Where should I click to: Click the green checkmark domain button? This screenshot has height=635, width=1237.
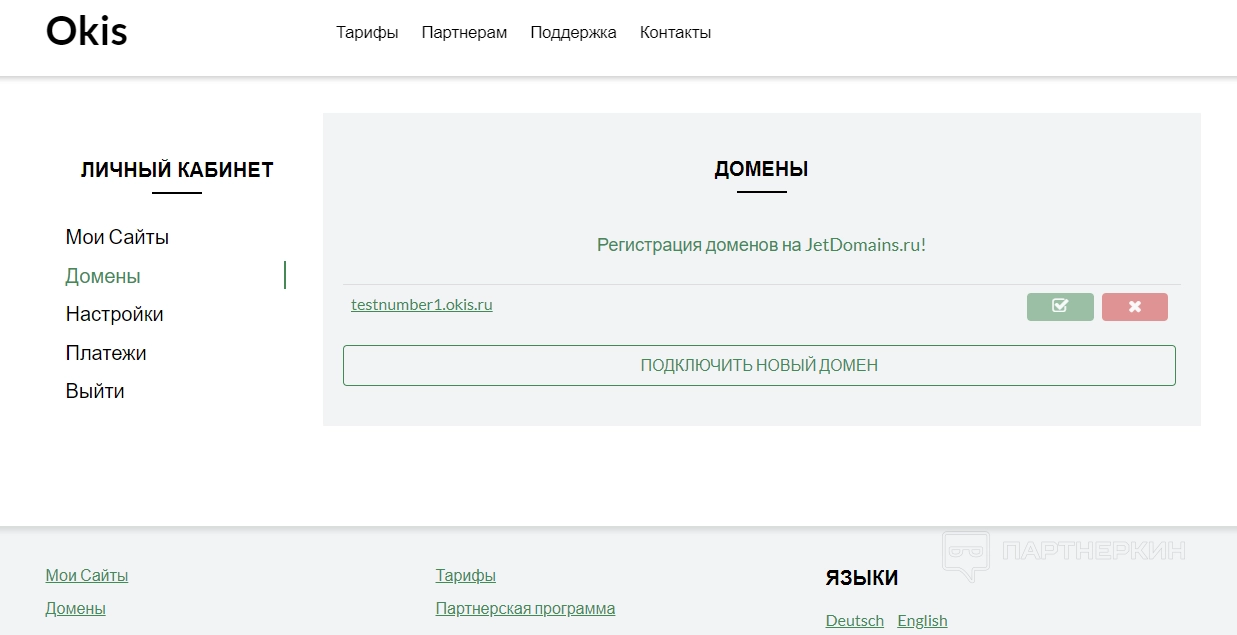[1060, 307]
